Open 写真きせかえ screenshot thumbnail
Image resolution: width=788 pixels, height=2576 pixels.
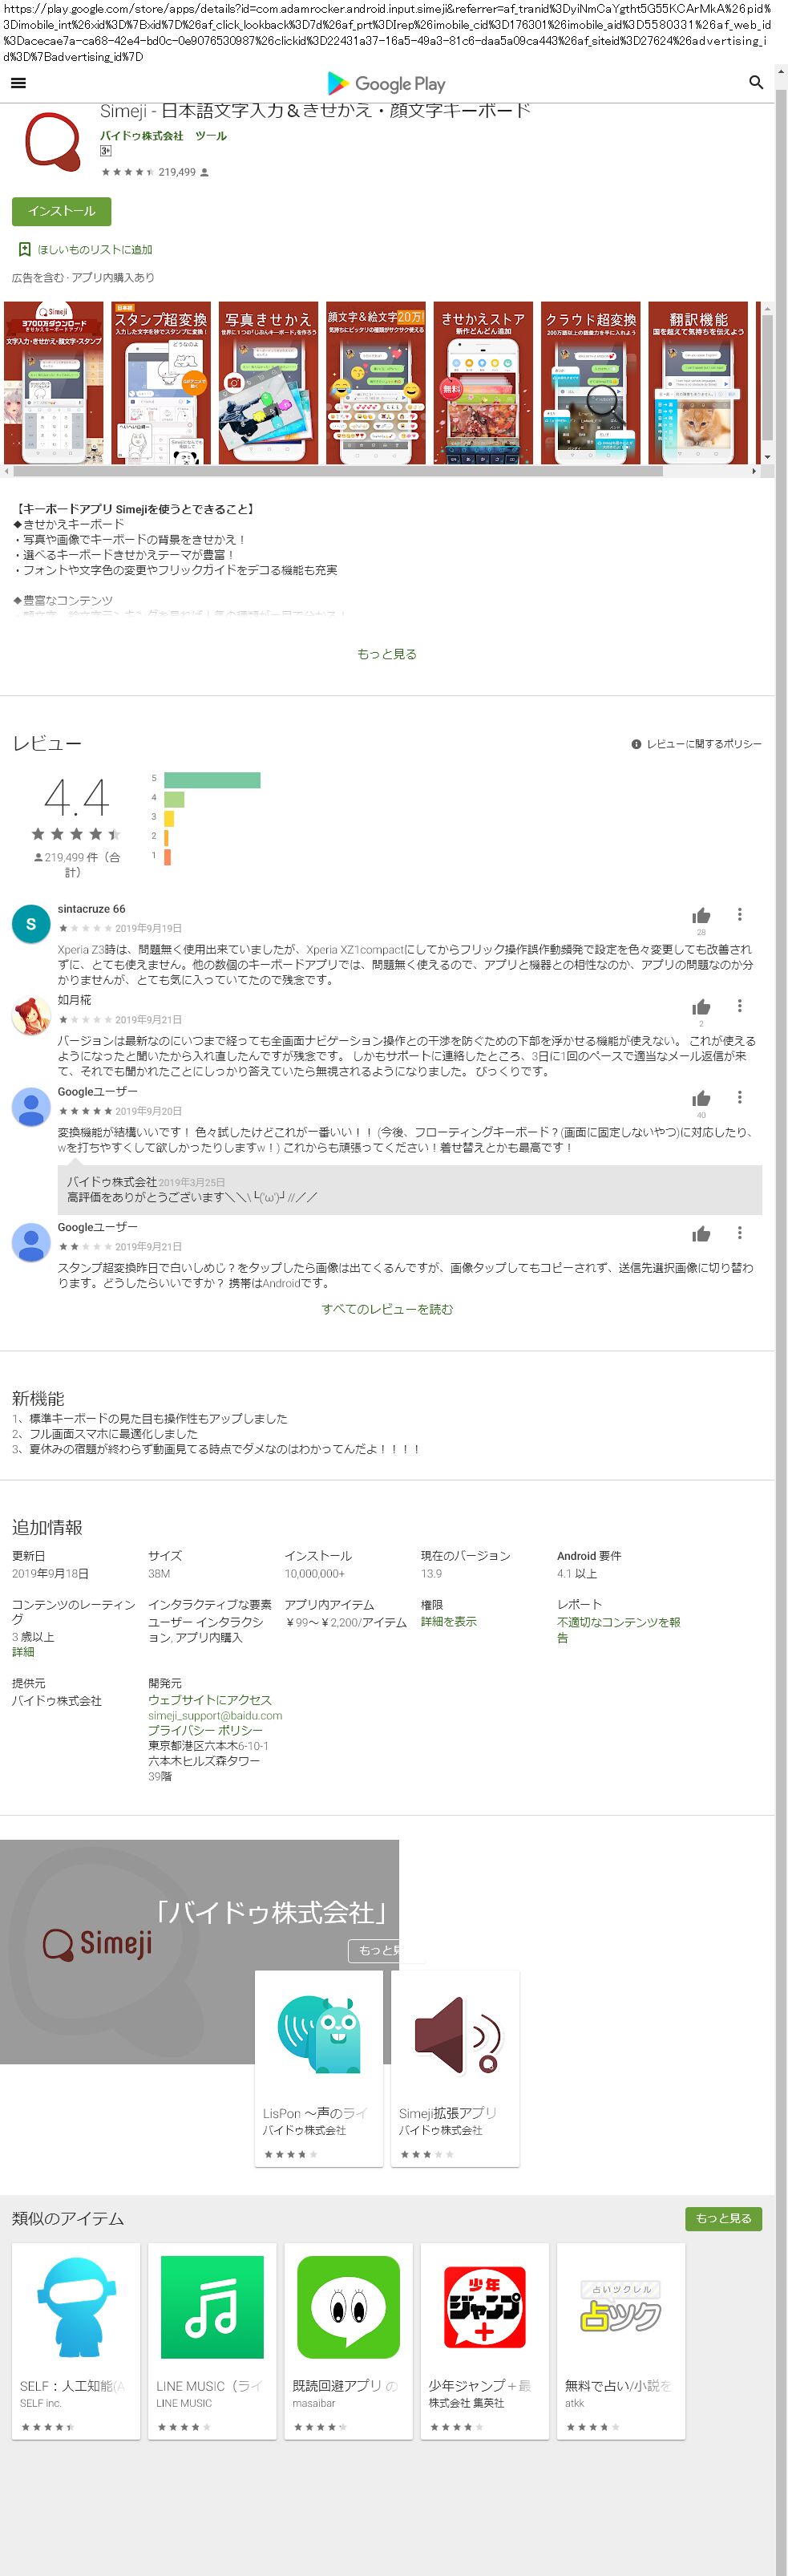(x=268, y=383)
